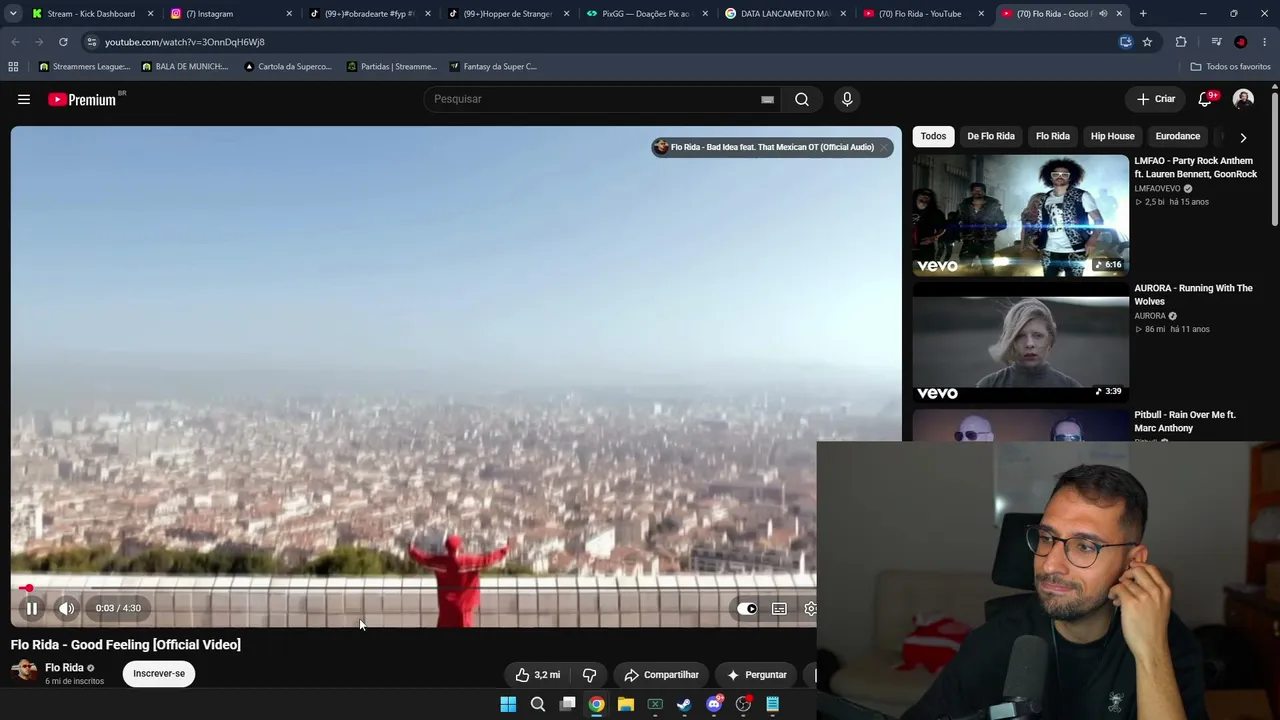Open the notifications bell
1280x720 pixels.
1206,99
